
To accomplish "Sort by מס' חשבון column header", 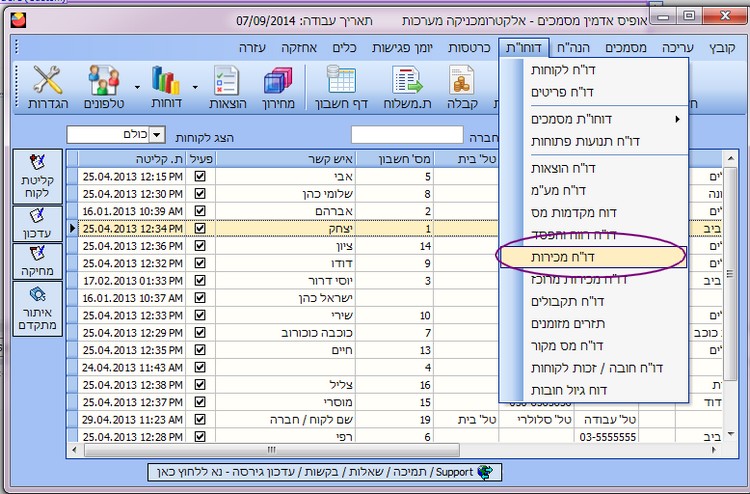I will click(x=395, y=159).
